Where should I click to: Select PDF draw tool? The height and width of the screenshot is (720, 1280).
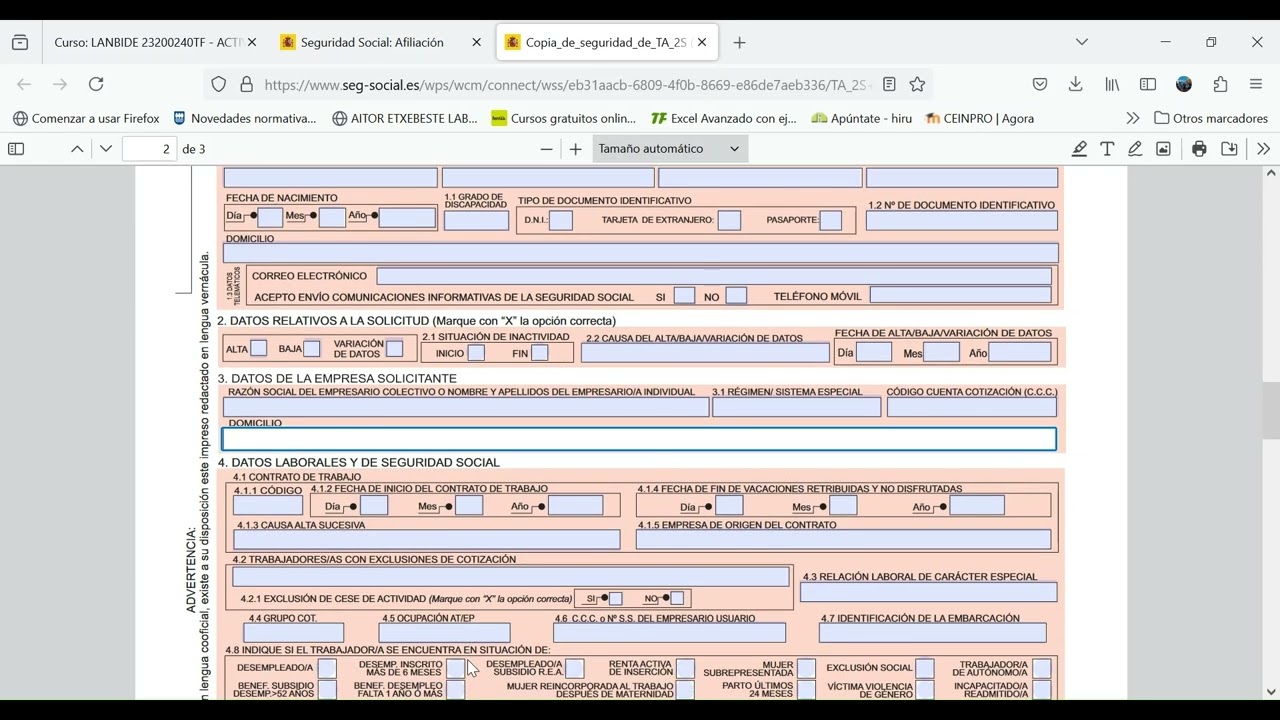pos(1135,149)
